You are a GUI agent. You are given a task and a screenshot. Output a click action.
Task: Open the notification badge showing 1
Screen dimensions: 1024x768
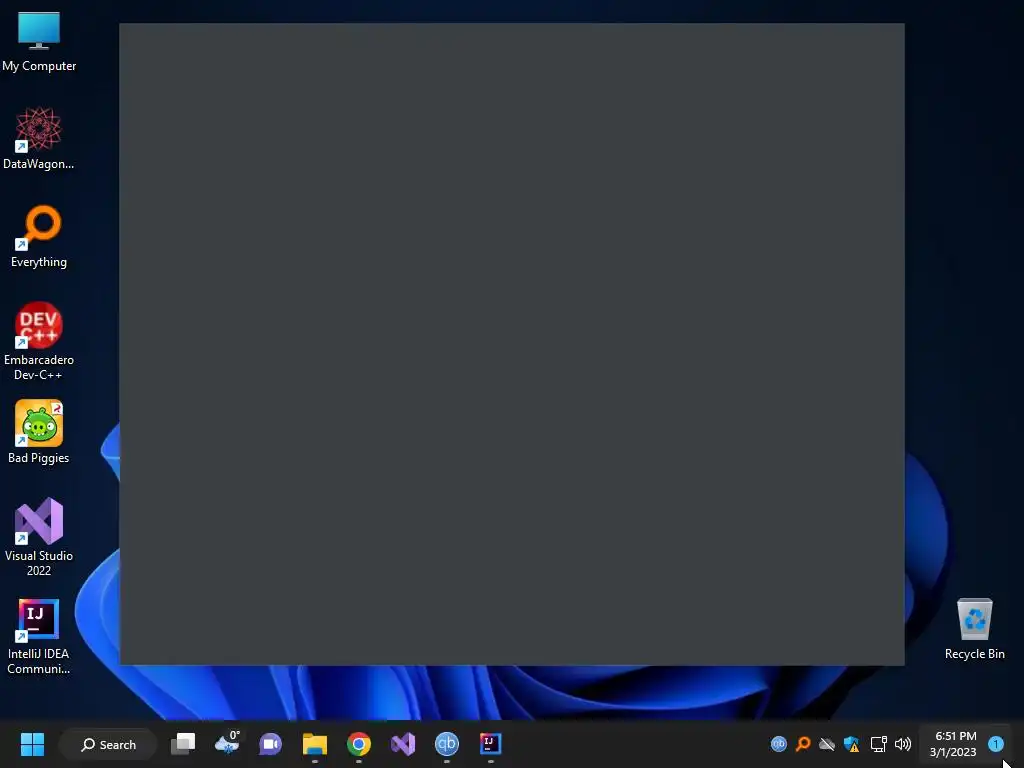tap(996, 744)
